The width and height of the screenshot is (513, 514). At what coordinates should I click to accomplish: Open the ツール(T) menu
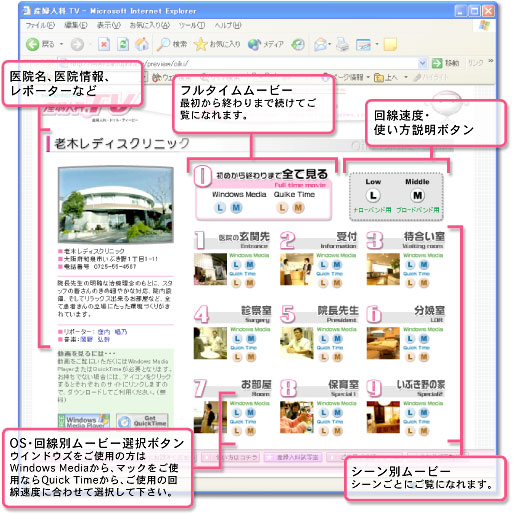coord(192,25)
